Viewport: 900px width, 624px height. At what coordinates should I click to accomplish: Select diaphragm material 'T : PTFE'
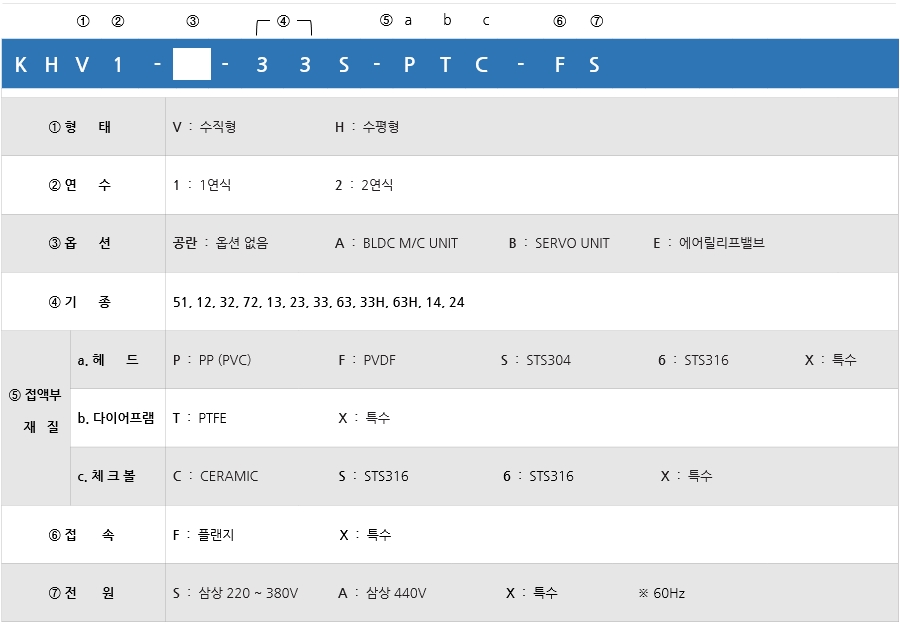pos(200,418)
